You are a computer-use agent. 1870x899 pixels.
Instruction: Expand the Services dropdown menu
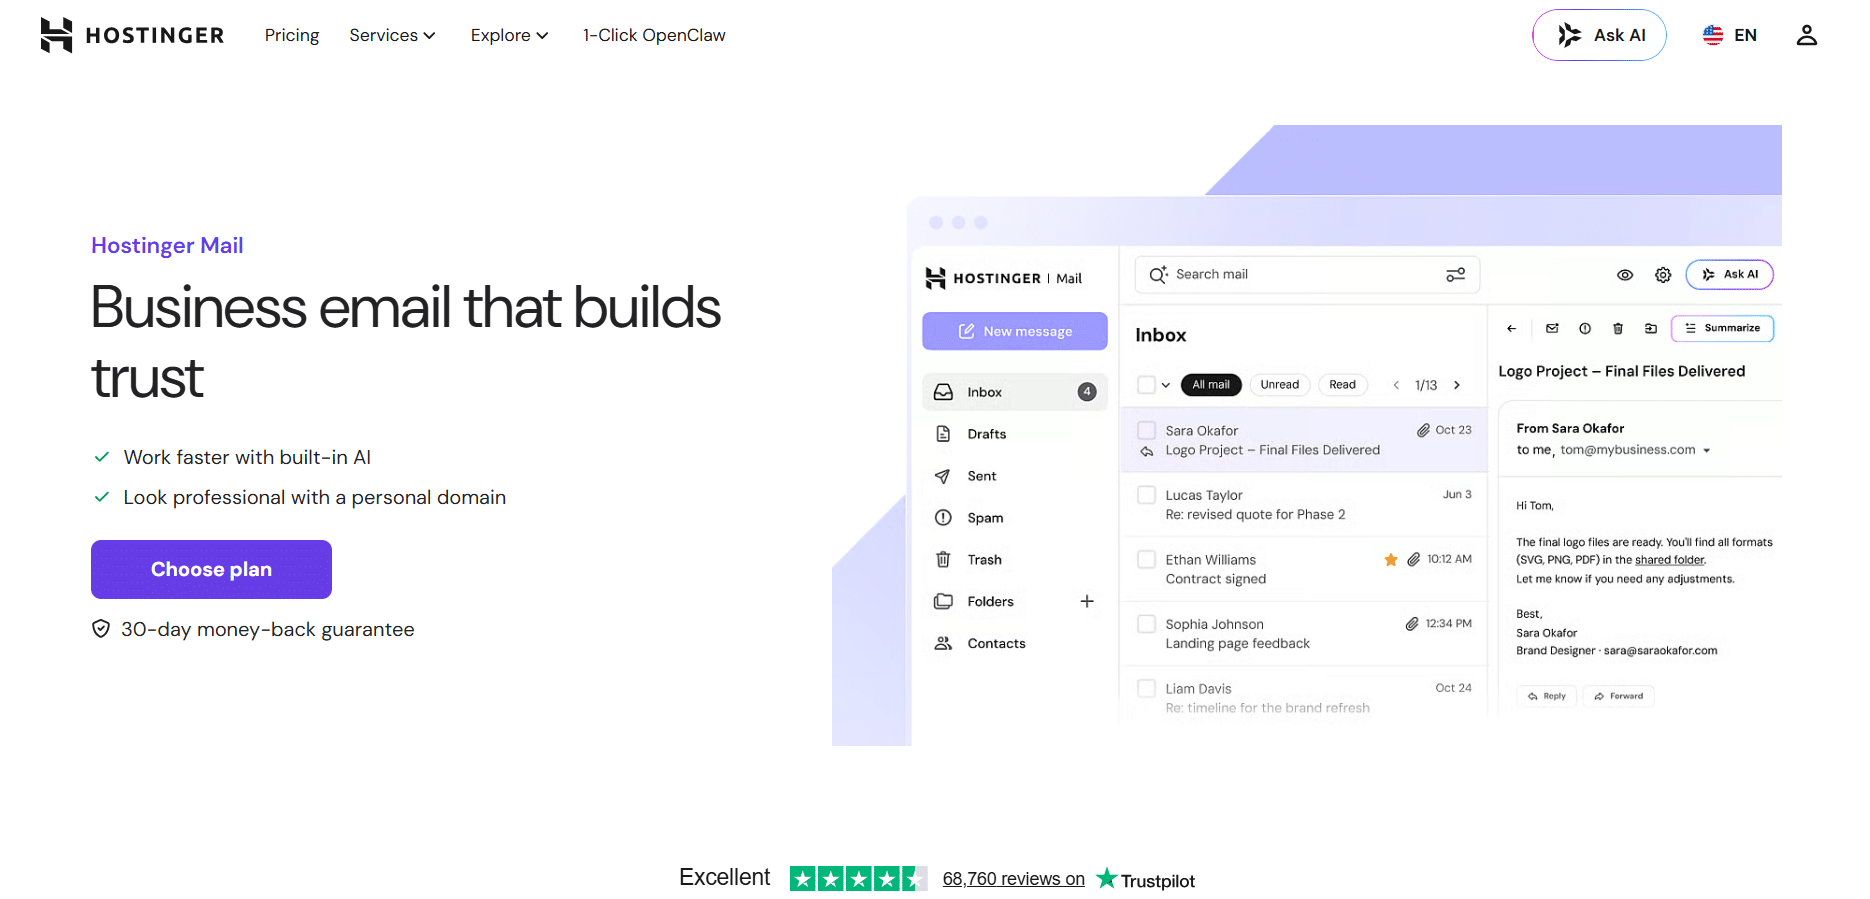pos(392,35)
